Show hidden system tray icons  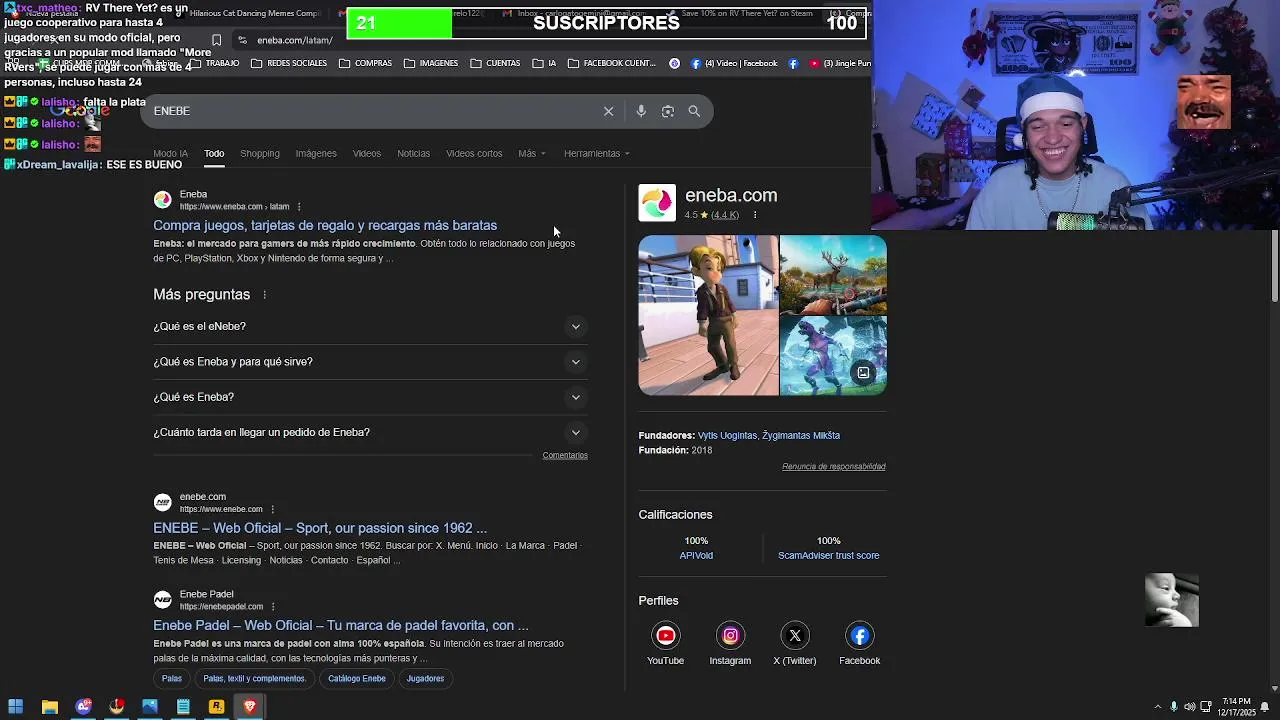tap(1158, 707)
